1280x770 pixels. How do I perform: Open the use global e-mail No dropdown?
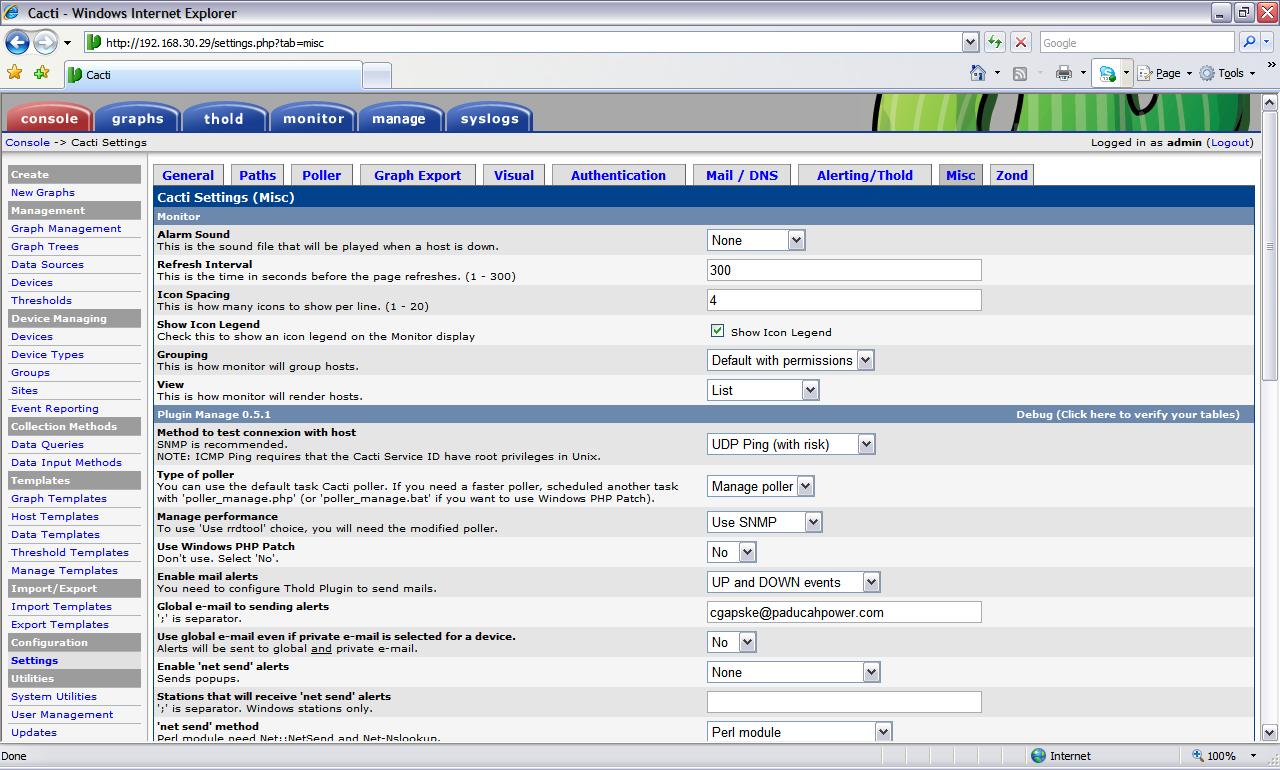click(x=732, y=642)
